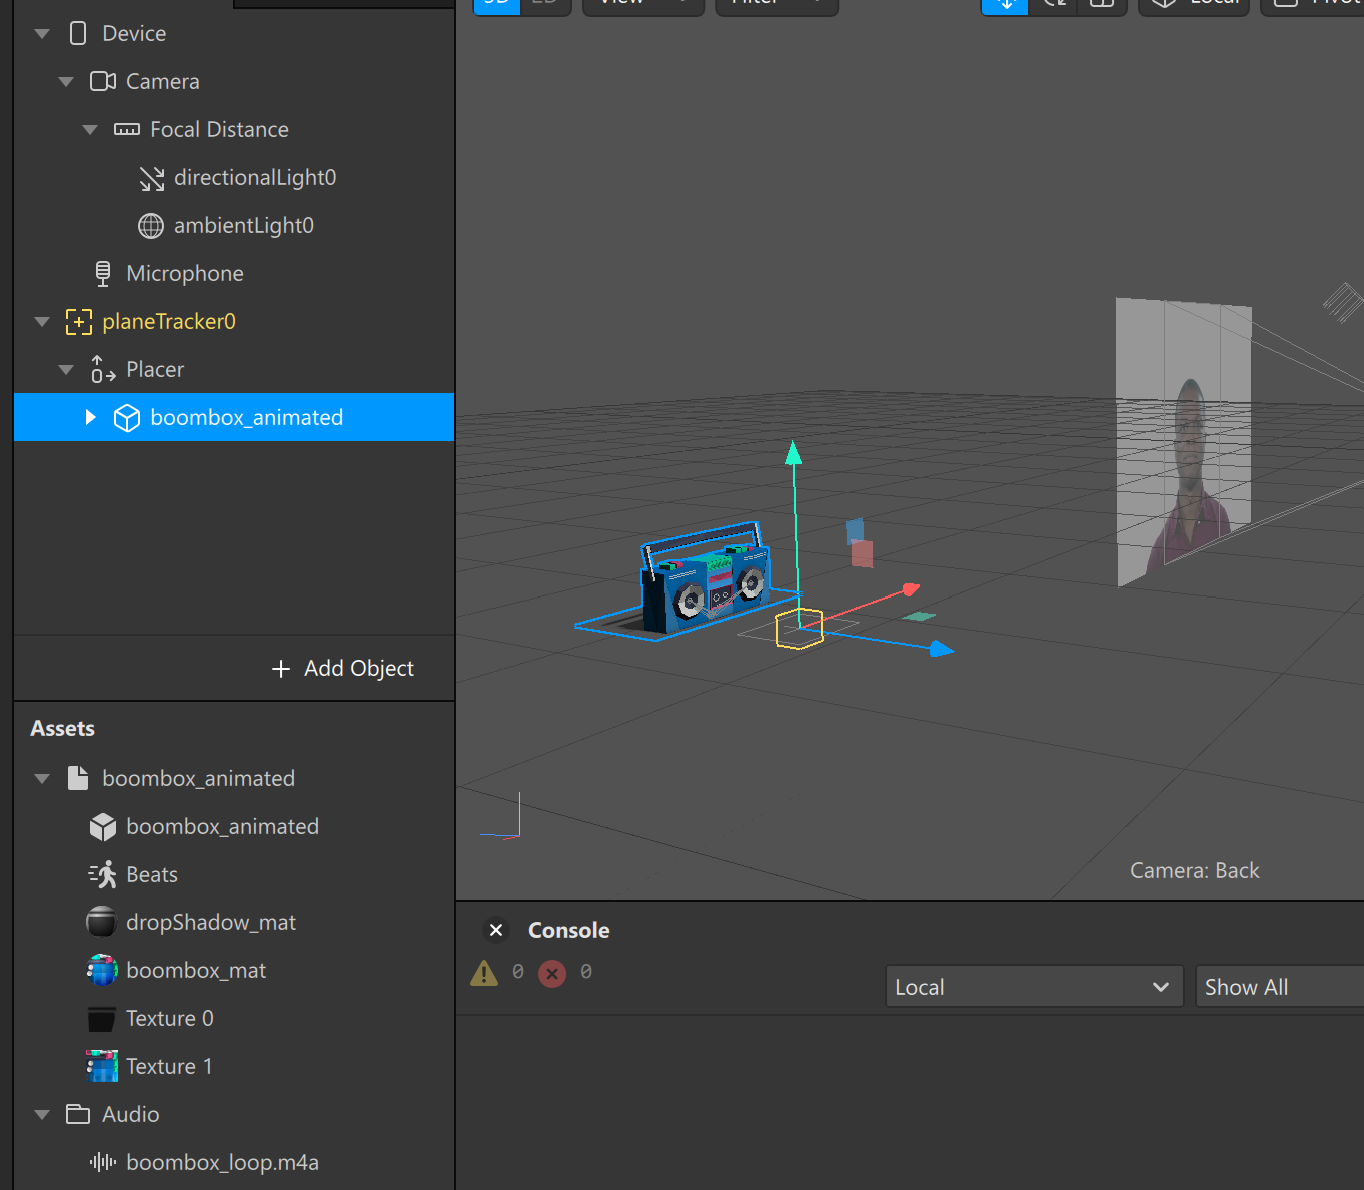The image size is (1364, 1190).
Task: Click the Camera icon in the scene tree
Action: pos(103,81)
